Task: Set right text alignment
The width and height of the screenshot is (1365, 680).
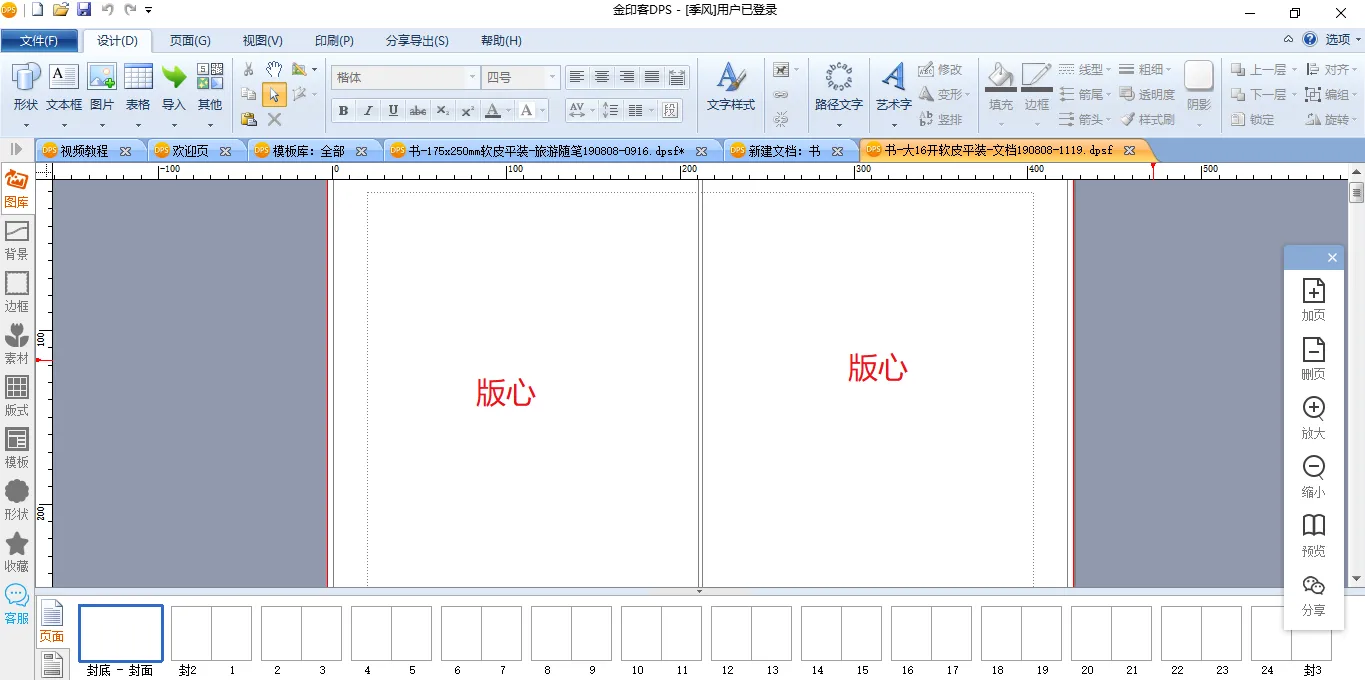Action: pos(627,77)
